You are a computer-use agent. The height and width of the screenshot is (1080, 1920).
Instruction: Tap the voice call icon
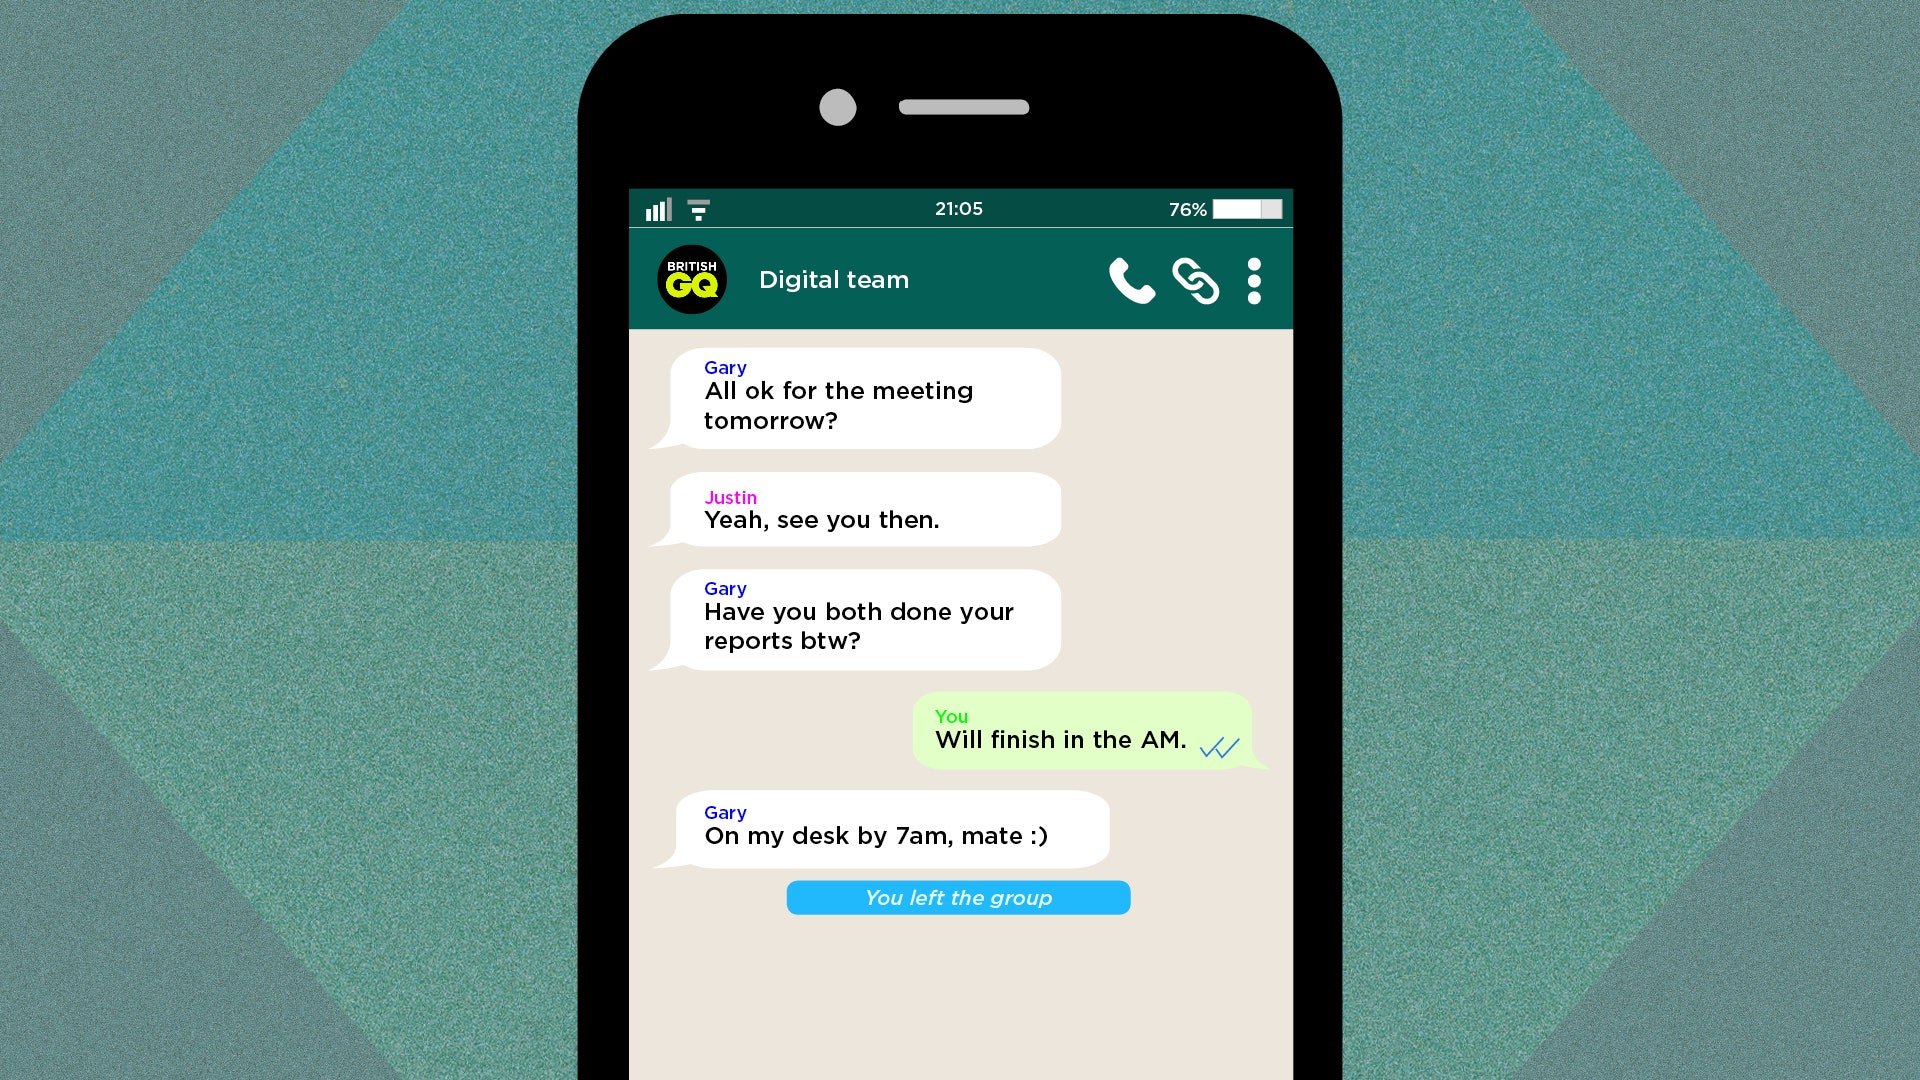pos(1129,280)
